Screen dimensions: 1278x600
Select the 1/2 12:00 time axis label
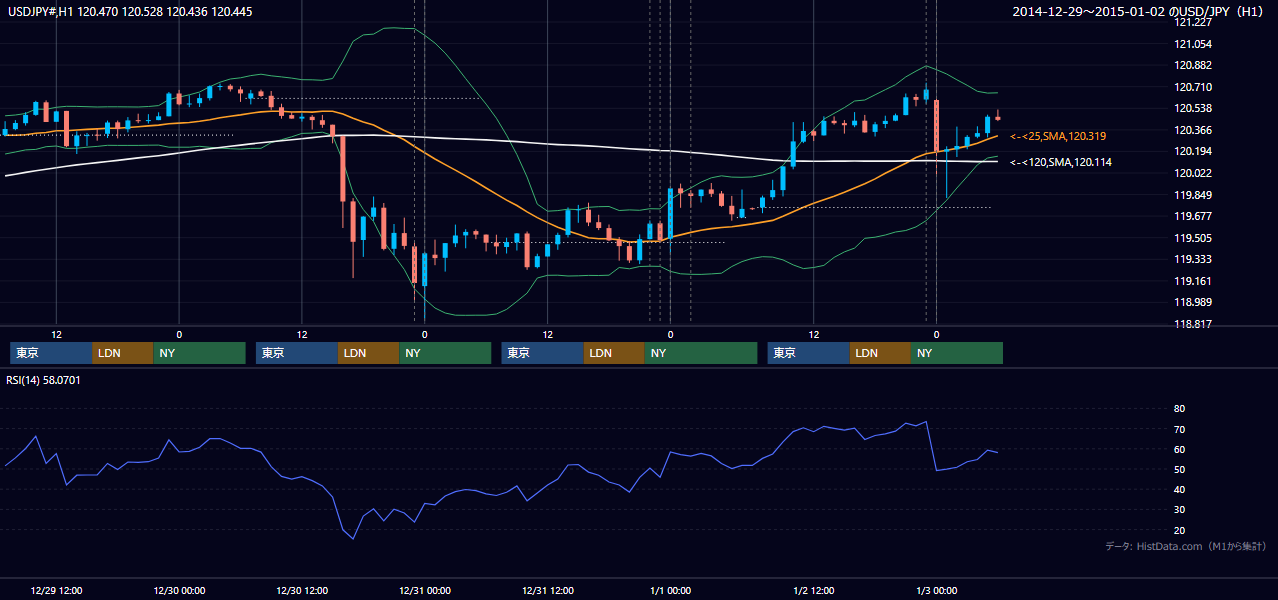pos(814,590)
